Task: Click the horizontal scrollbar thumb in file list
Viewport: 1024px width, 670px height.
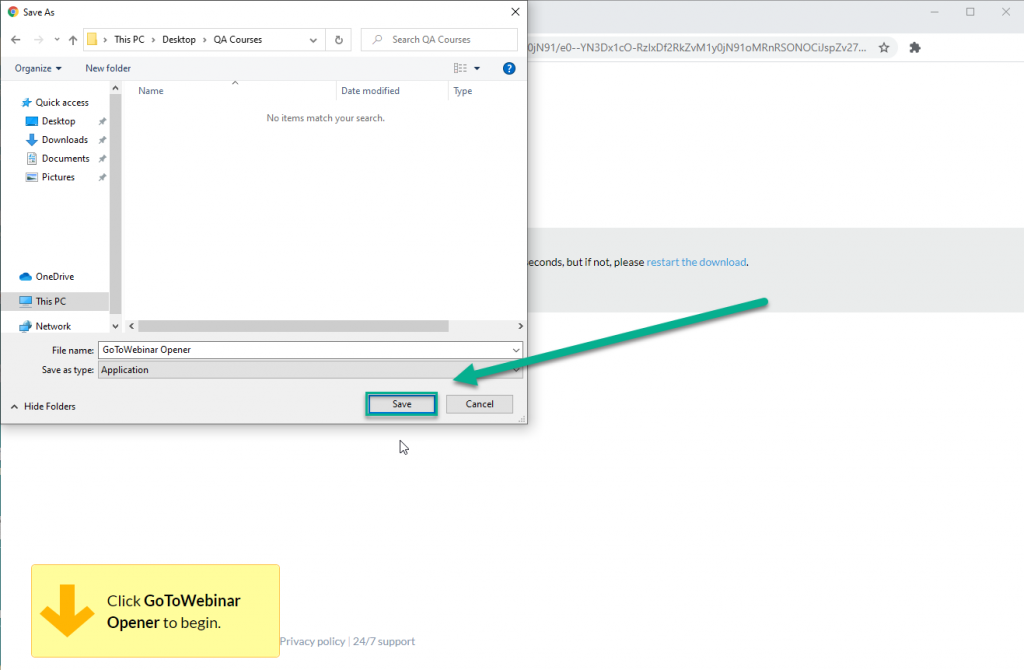Action: pyautogui.click(x=293, y=326)
